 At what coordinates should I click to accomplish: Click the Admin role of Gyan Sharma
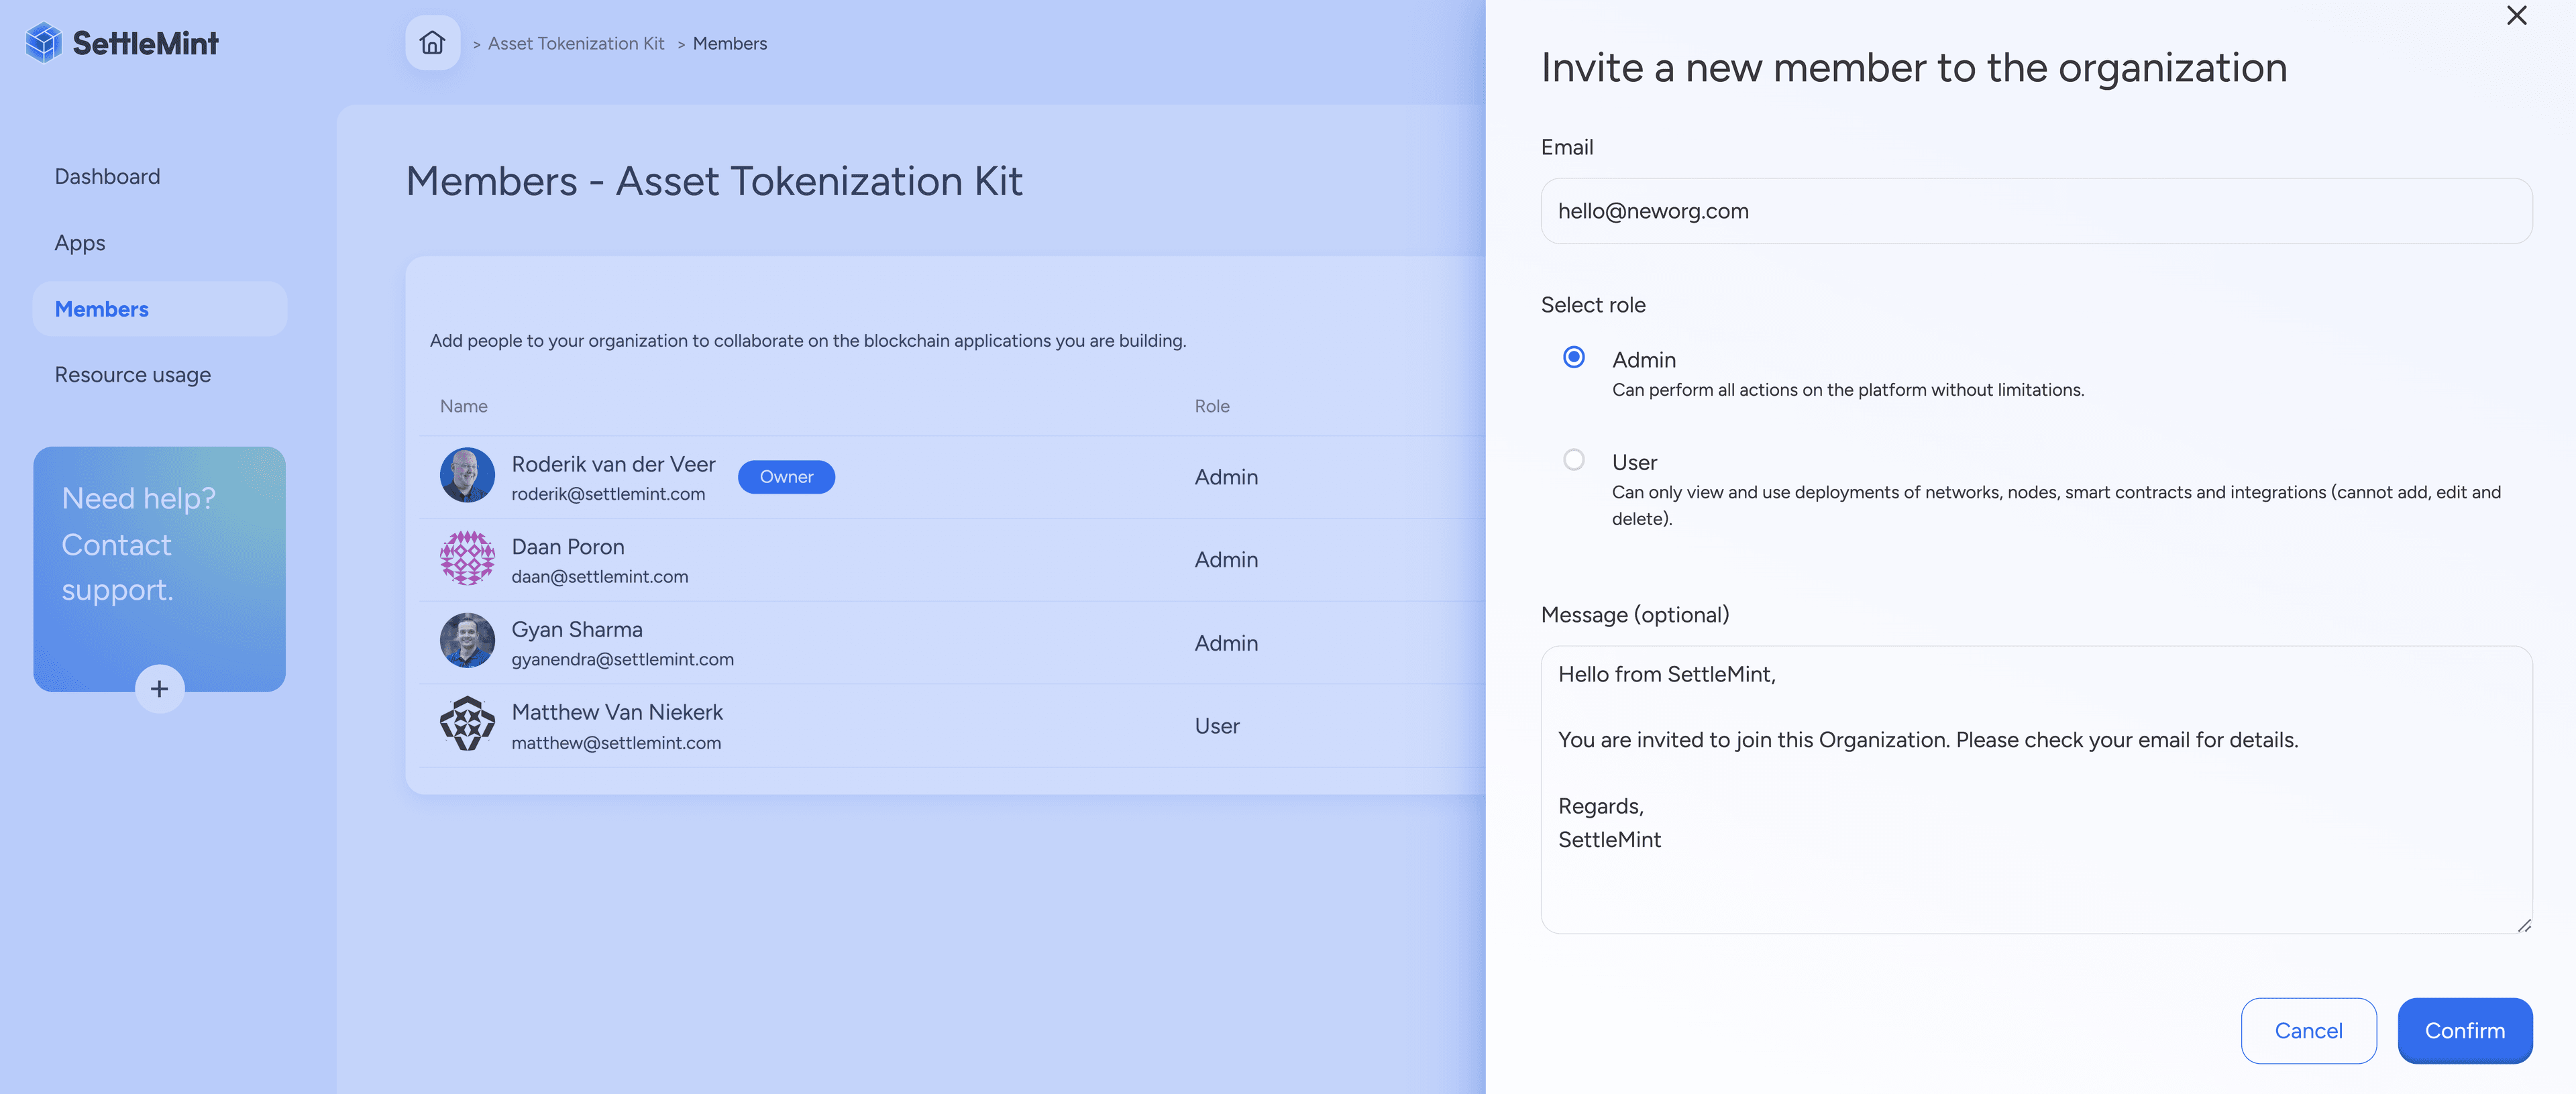1226,643
